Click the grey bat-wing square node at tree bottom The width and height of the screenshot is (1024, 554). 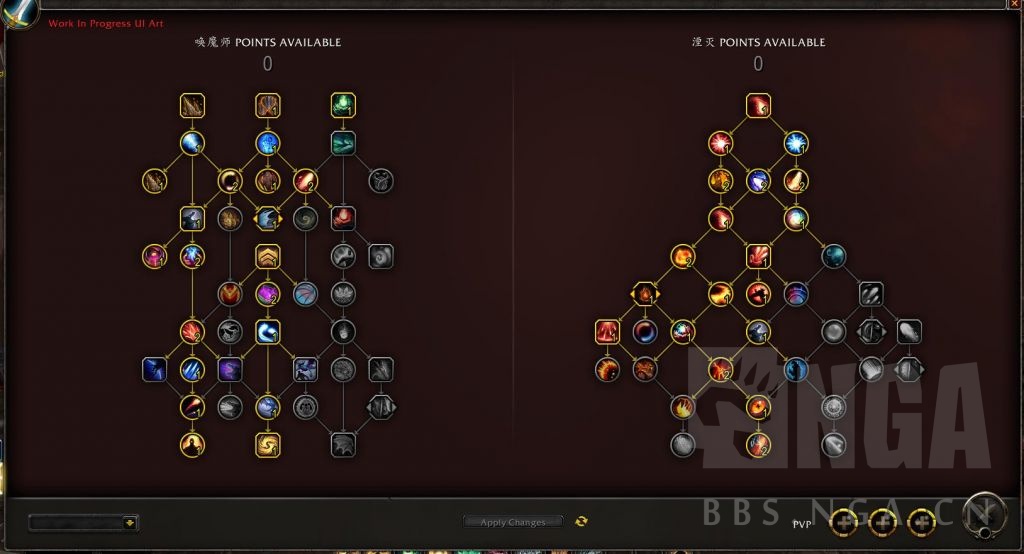pos(343,445)
